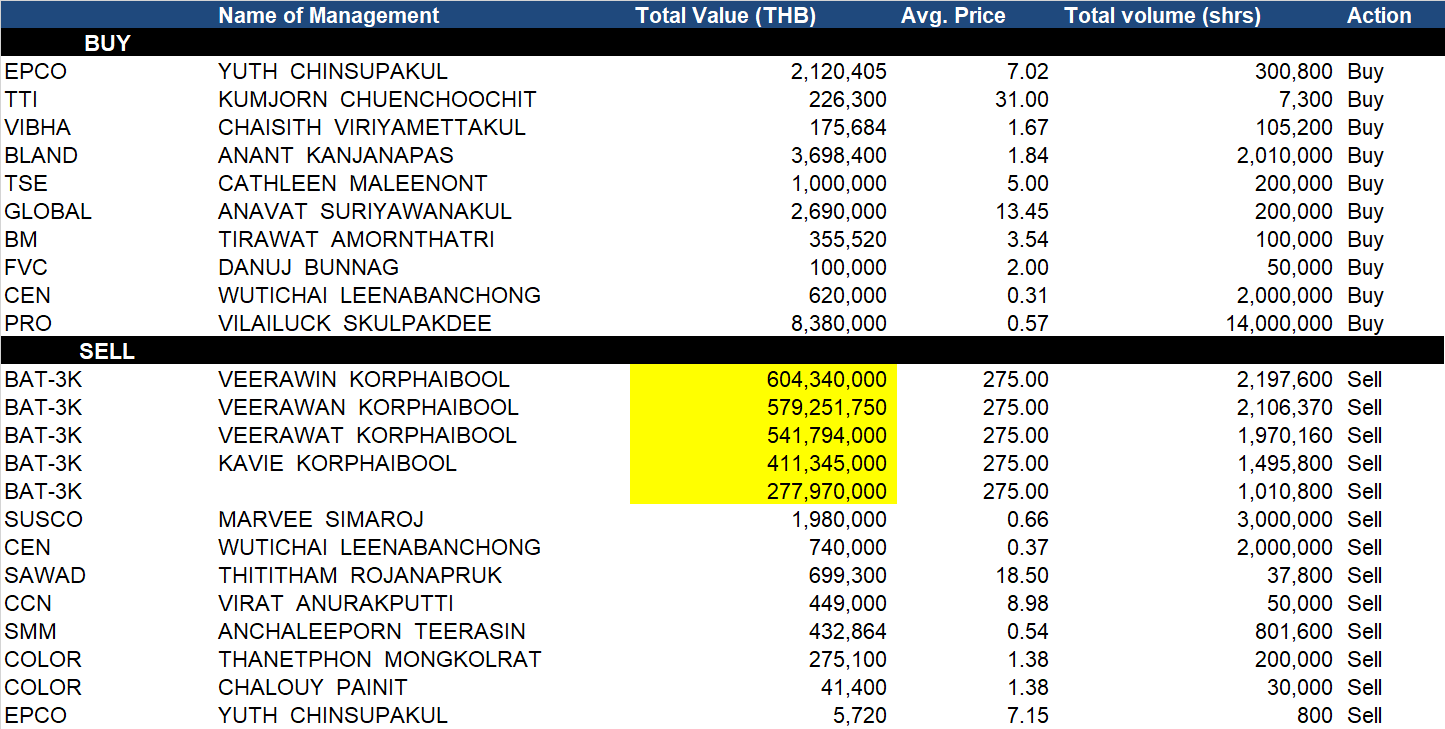Click total value 432,864
Screen dimensions: 1445x729
click(x=848, y=631)
